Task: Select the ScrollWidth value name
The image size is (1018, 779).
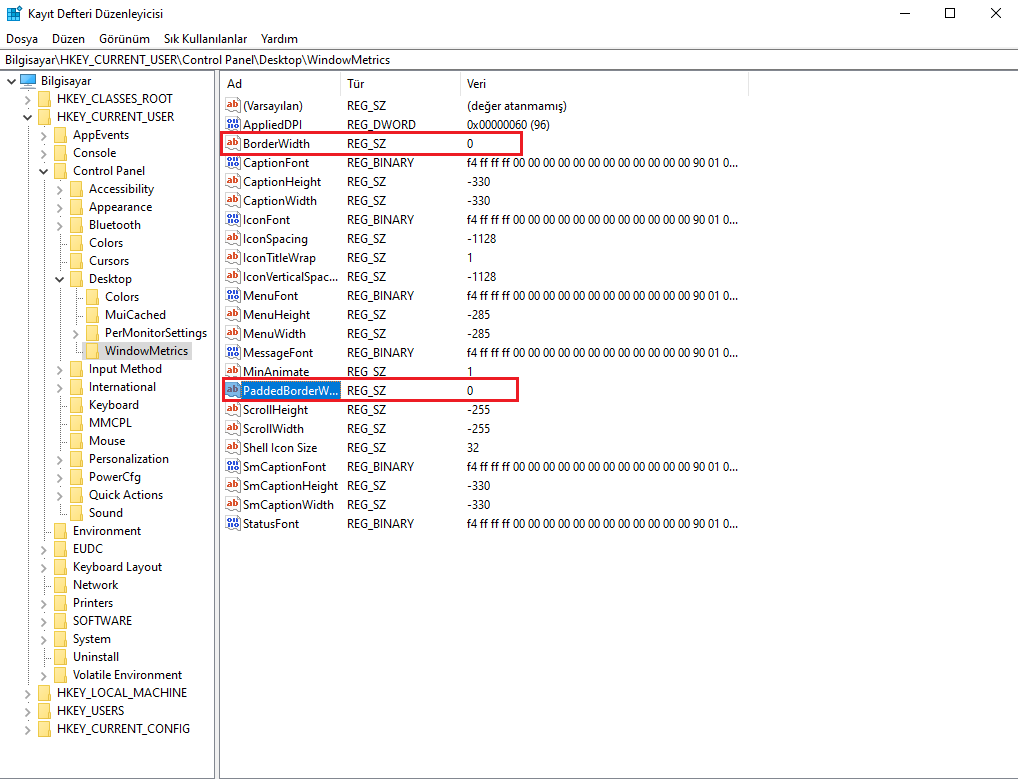Action: coord(273,428)
